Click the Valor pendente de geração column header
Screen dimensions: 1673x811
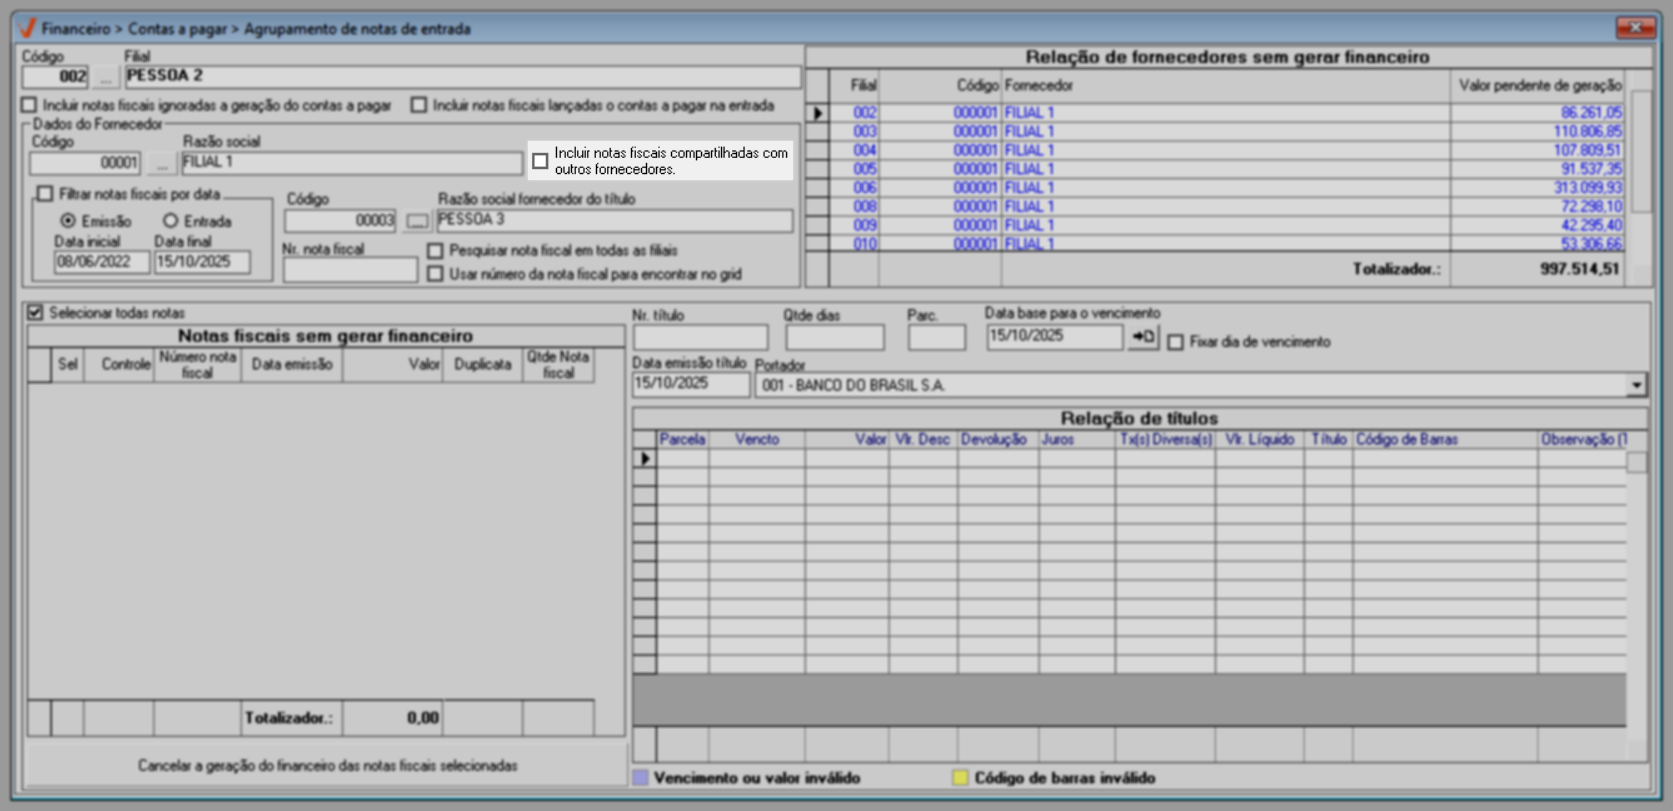1538,85
